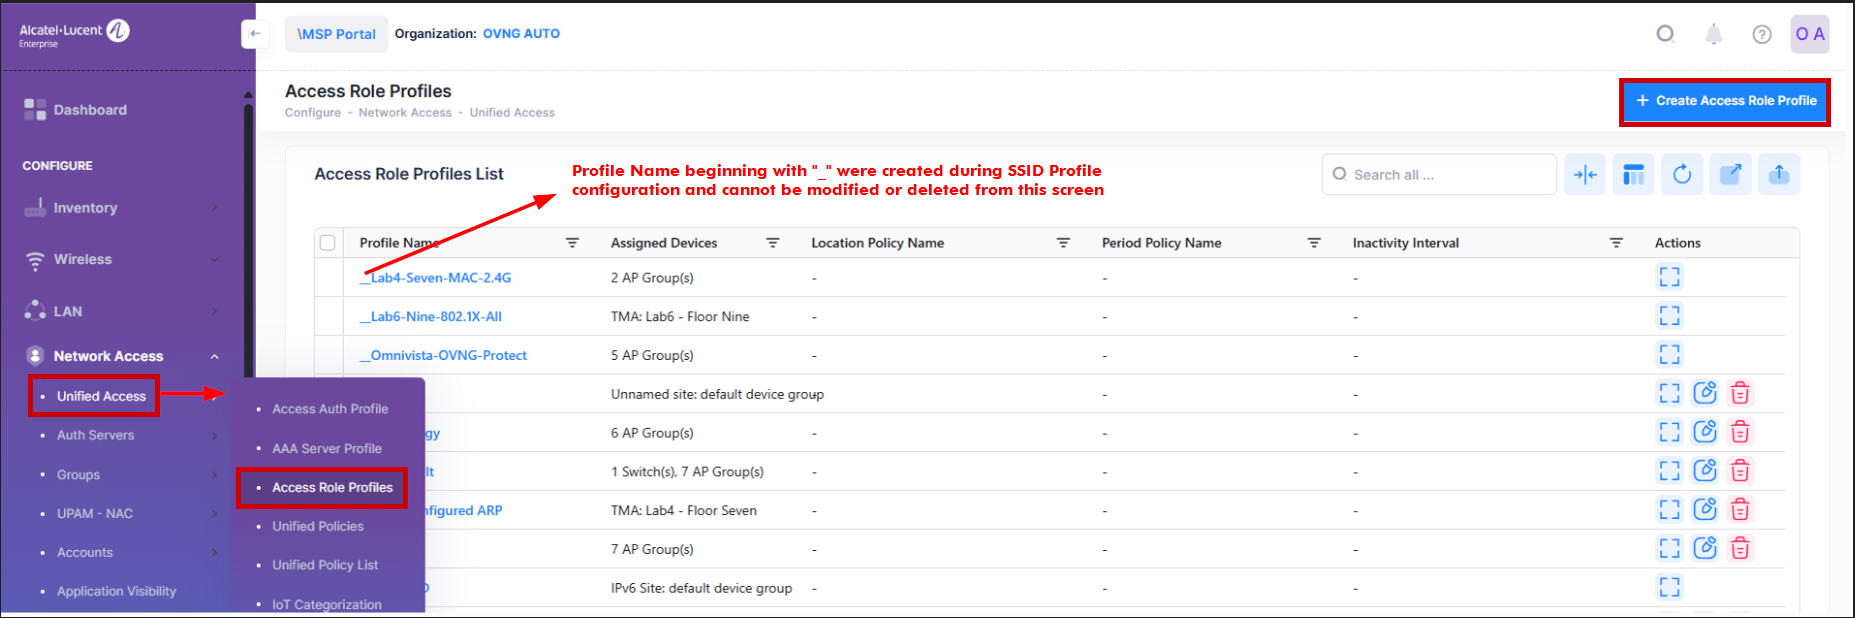1855x618 pixels.
Task: Click Create Access Role Profile button
Action: 1725,101
